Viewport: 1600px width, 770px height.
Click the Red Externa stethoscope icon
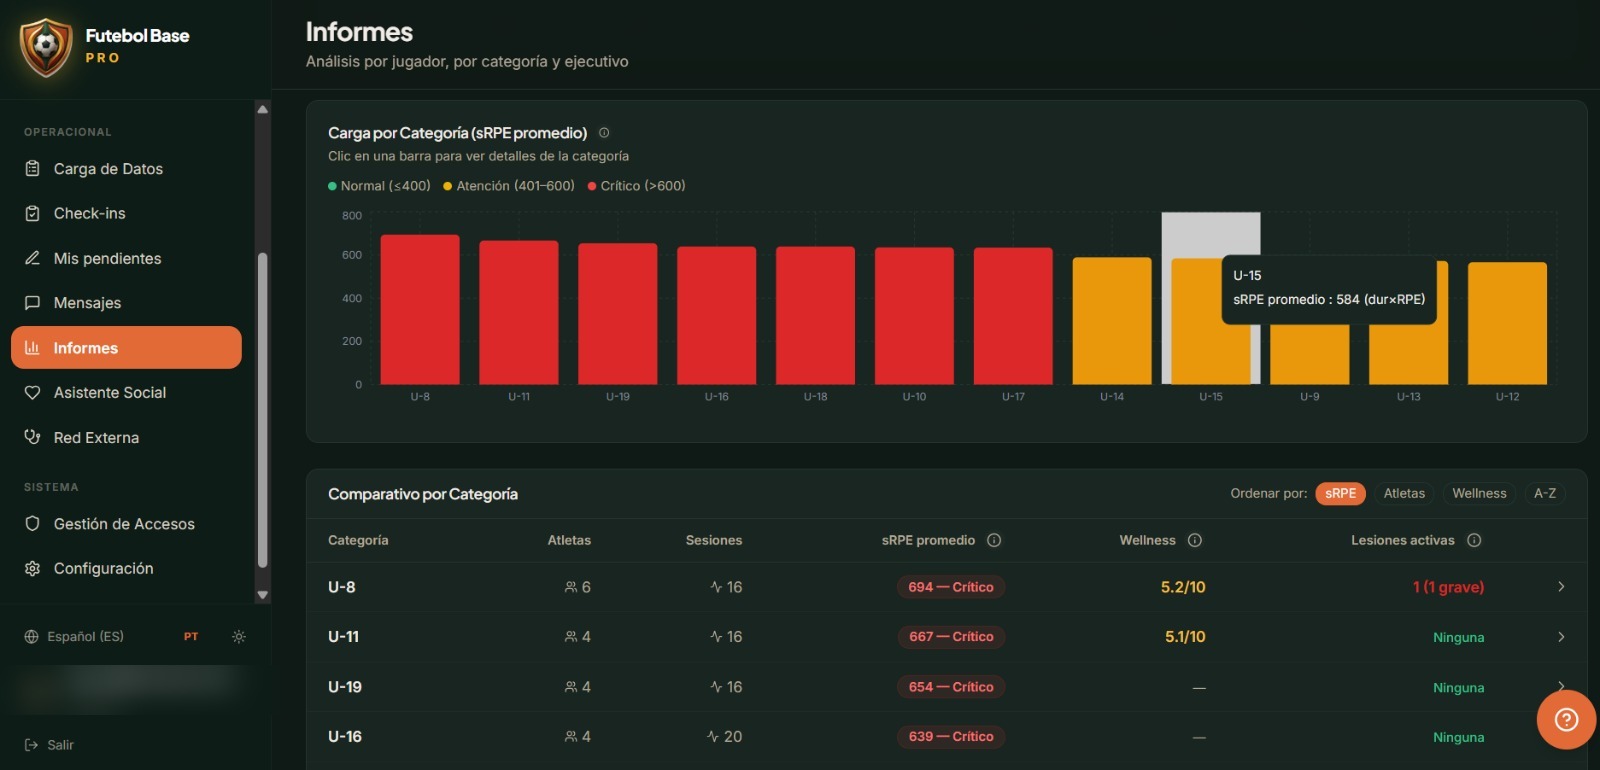tap(32, 437)
